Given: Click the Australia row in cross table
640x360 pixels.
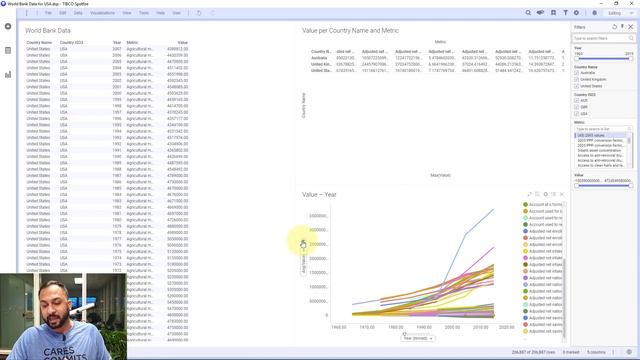Looking at the screenshot, I should pyautogui.click(x=437, y=58).
